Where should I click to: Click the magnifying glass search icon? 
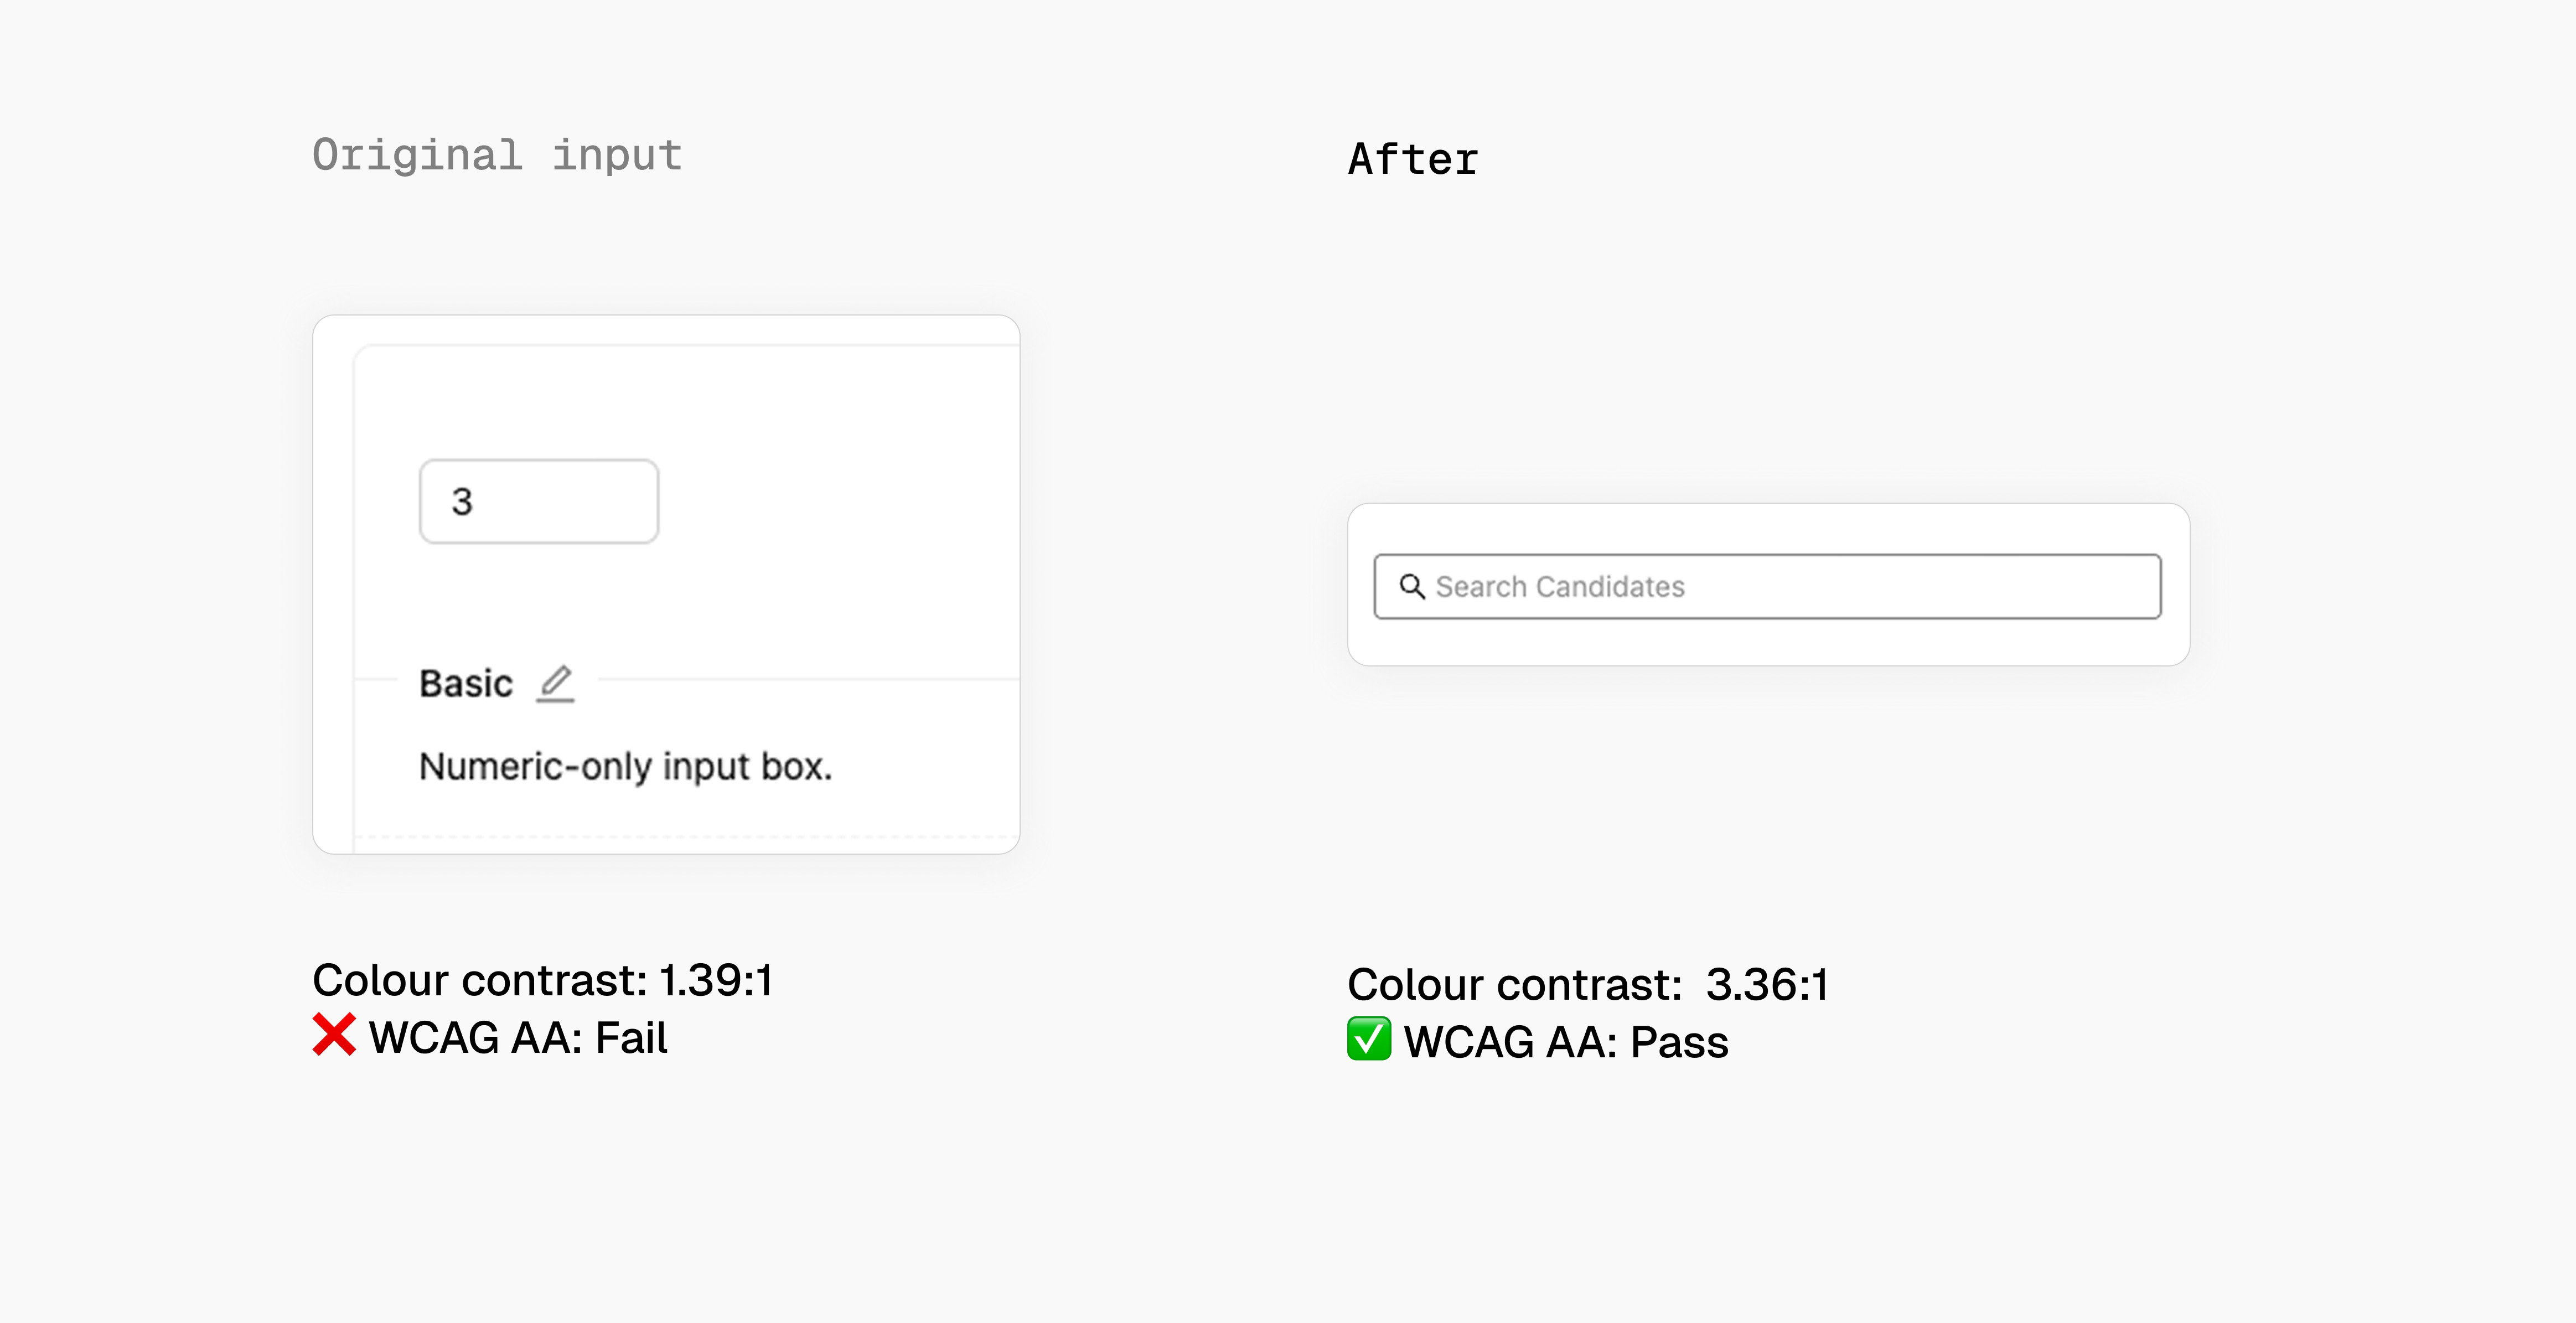1411,586
